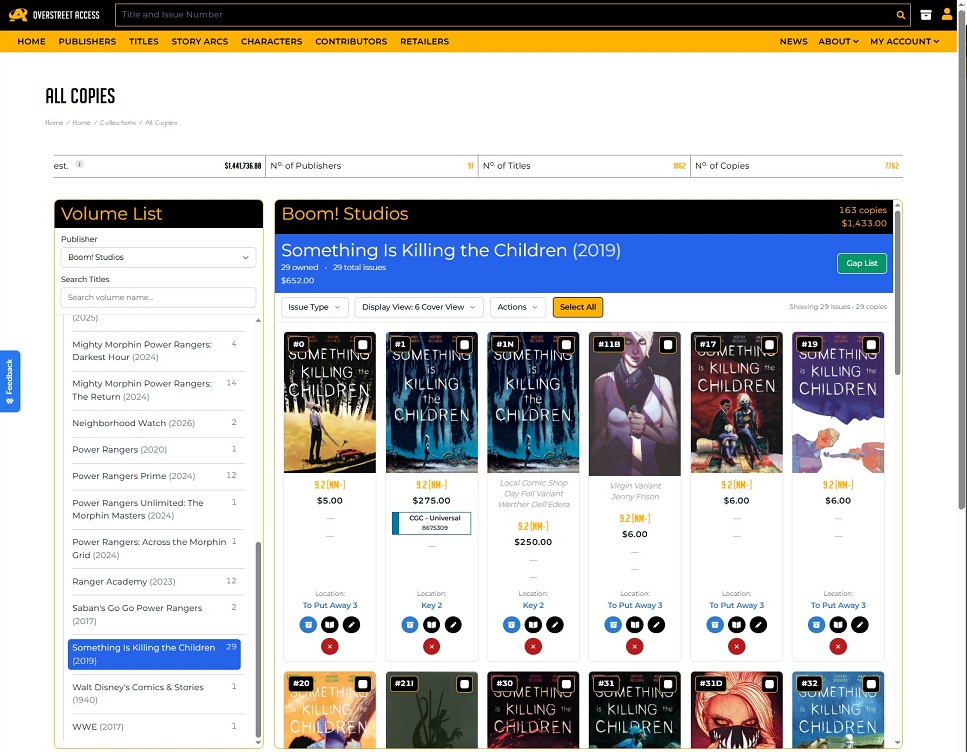Go to the Home nav item

[x=31, y=41]
